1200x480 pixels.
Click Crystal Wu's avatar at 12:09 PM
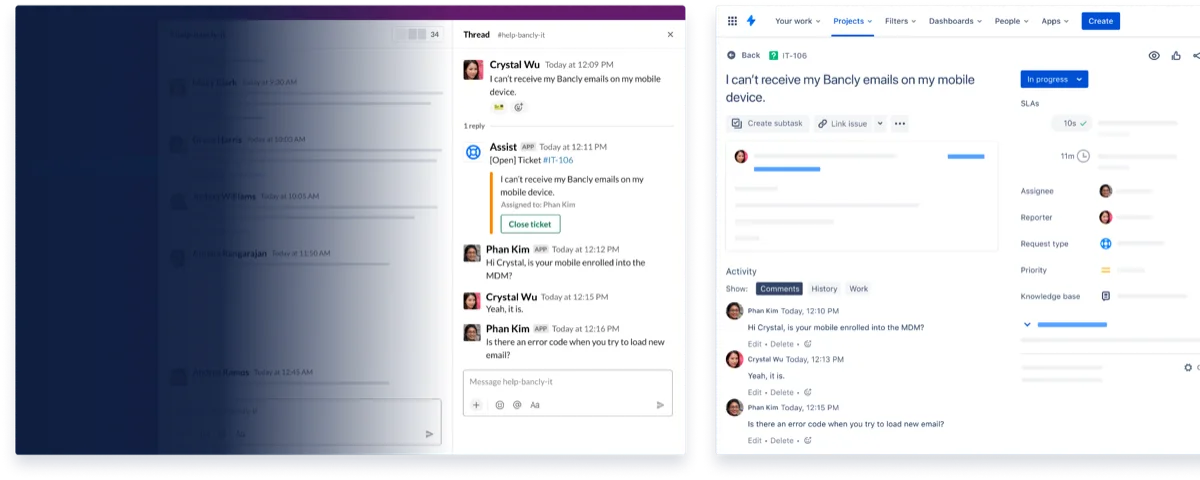tap(473, 69)
